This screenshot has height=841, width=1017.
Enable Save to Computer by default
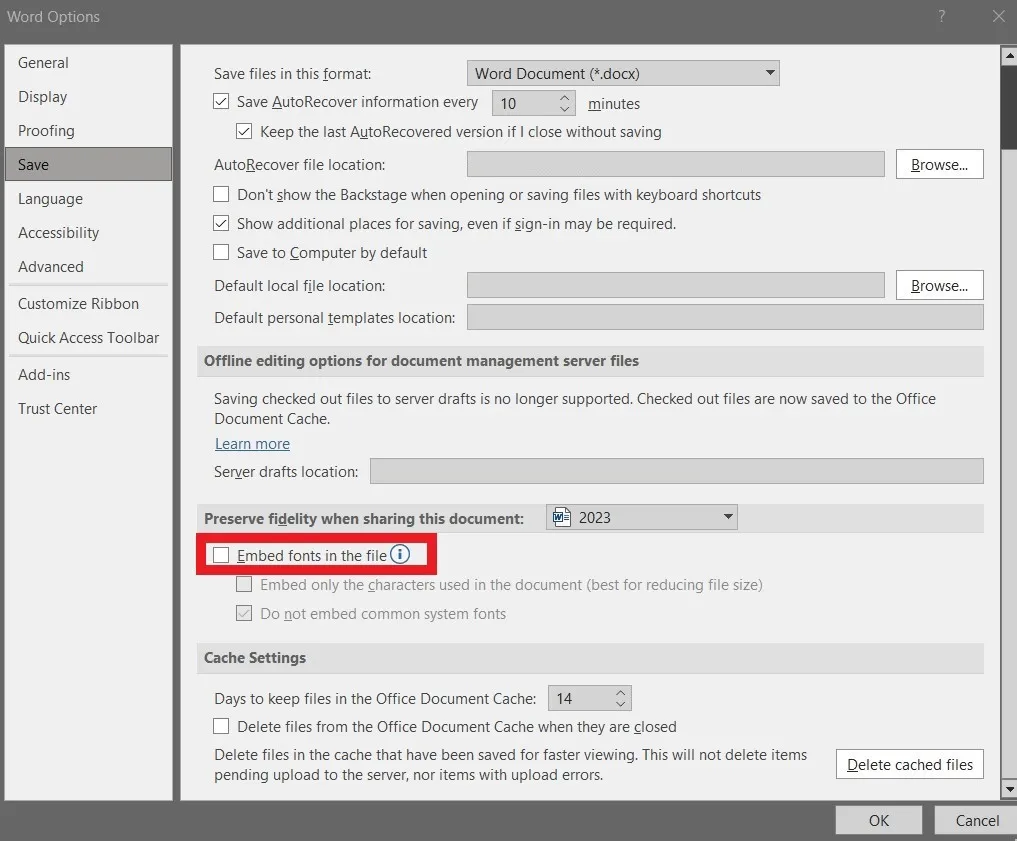[x=221, y=252]
